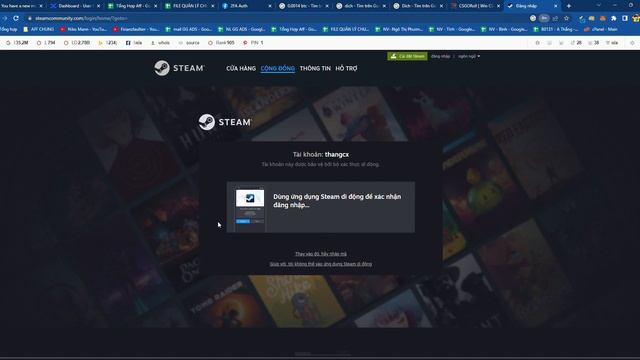The width and height of the screenshot is (640, 360).
Task: Open the language dropdown in the Steam header
Action: click(469, 56)
